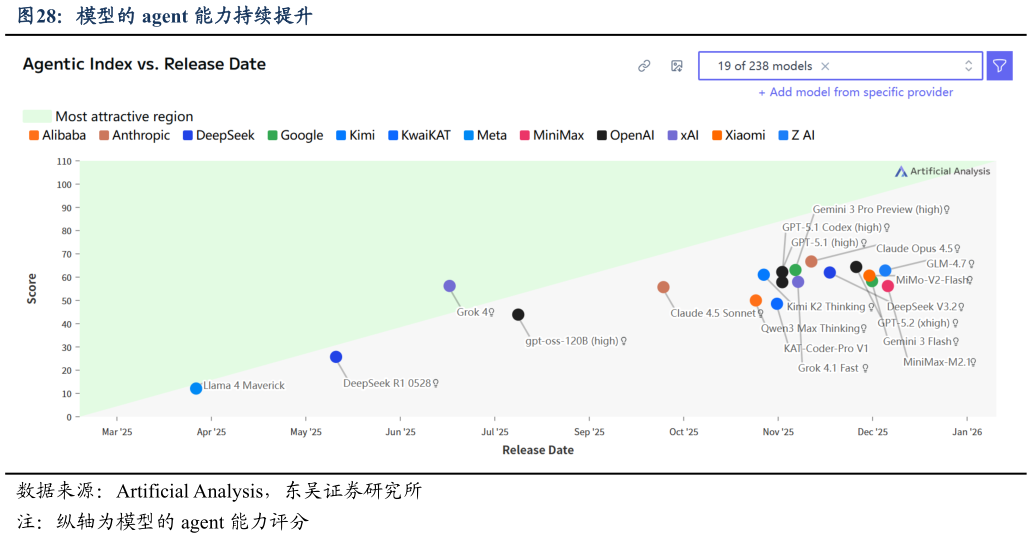Click the Artificial Analysis logo watermark
1032x538 pixels.
coord(942,171)
